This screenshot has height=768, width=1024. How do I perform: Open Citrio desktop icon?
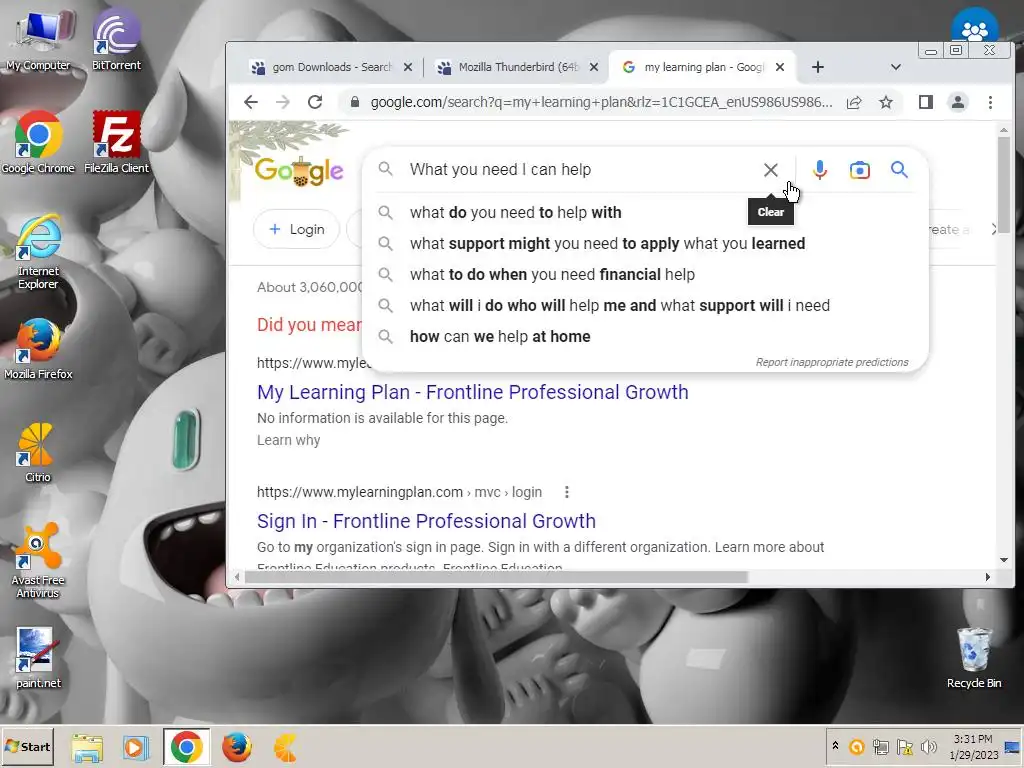point(37,453)
